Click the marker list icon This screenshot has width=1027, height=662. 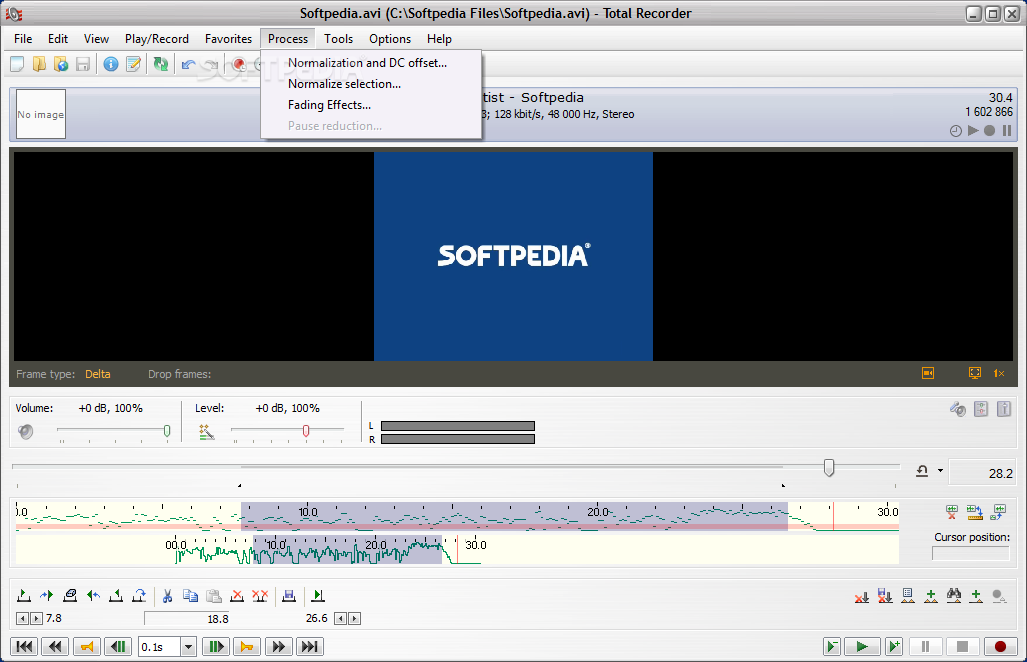click(908, 595)
